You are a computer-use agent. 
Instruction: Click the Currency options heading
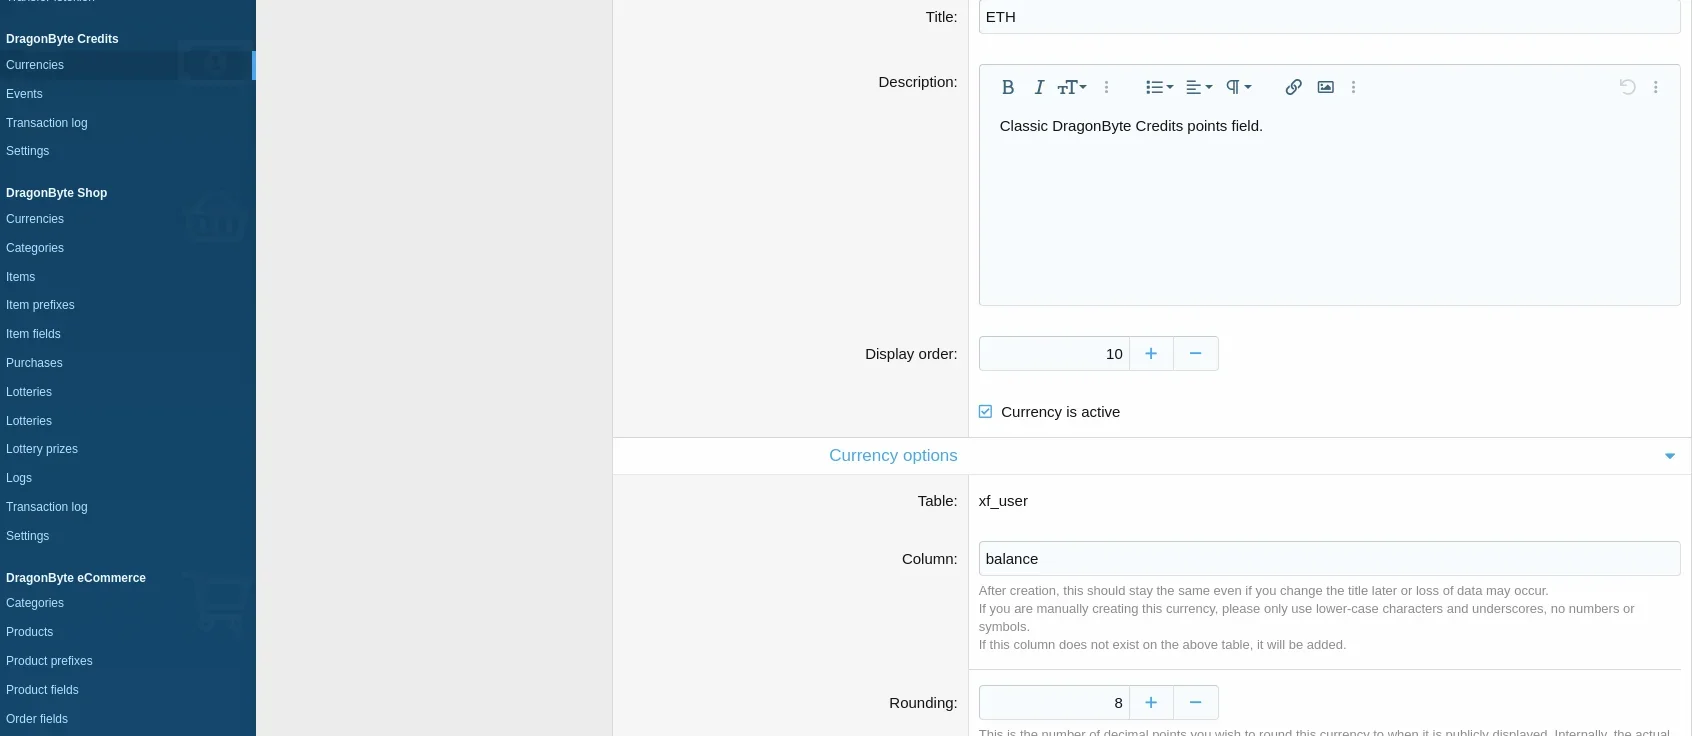click(x=893, y=456)
